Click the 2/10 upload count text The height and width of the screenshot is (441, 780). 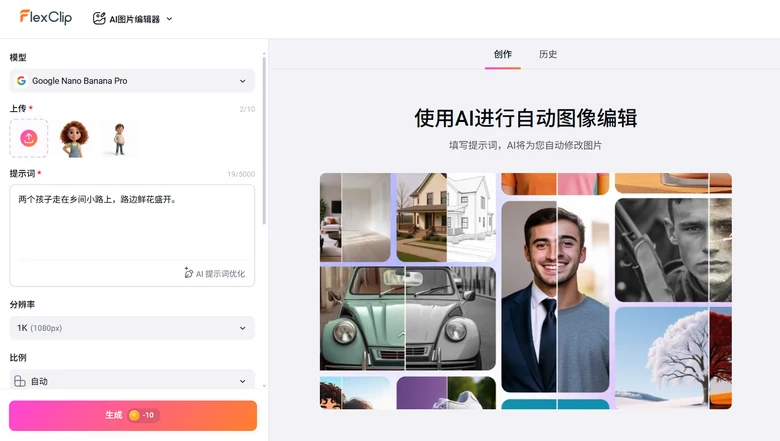(247, 109)
